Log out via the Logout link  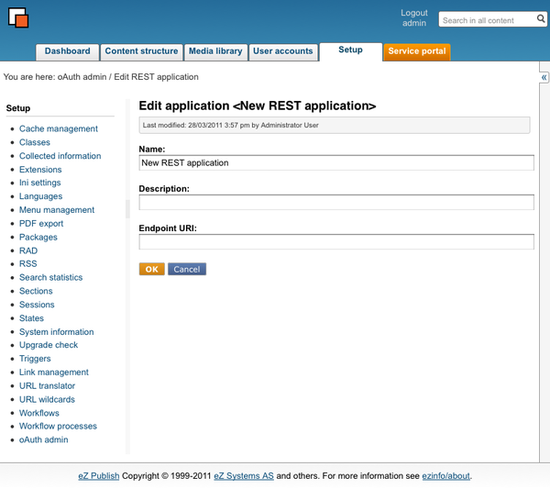point(414,13)
